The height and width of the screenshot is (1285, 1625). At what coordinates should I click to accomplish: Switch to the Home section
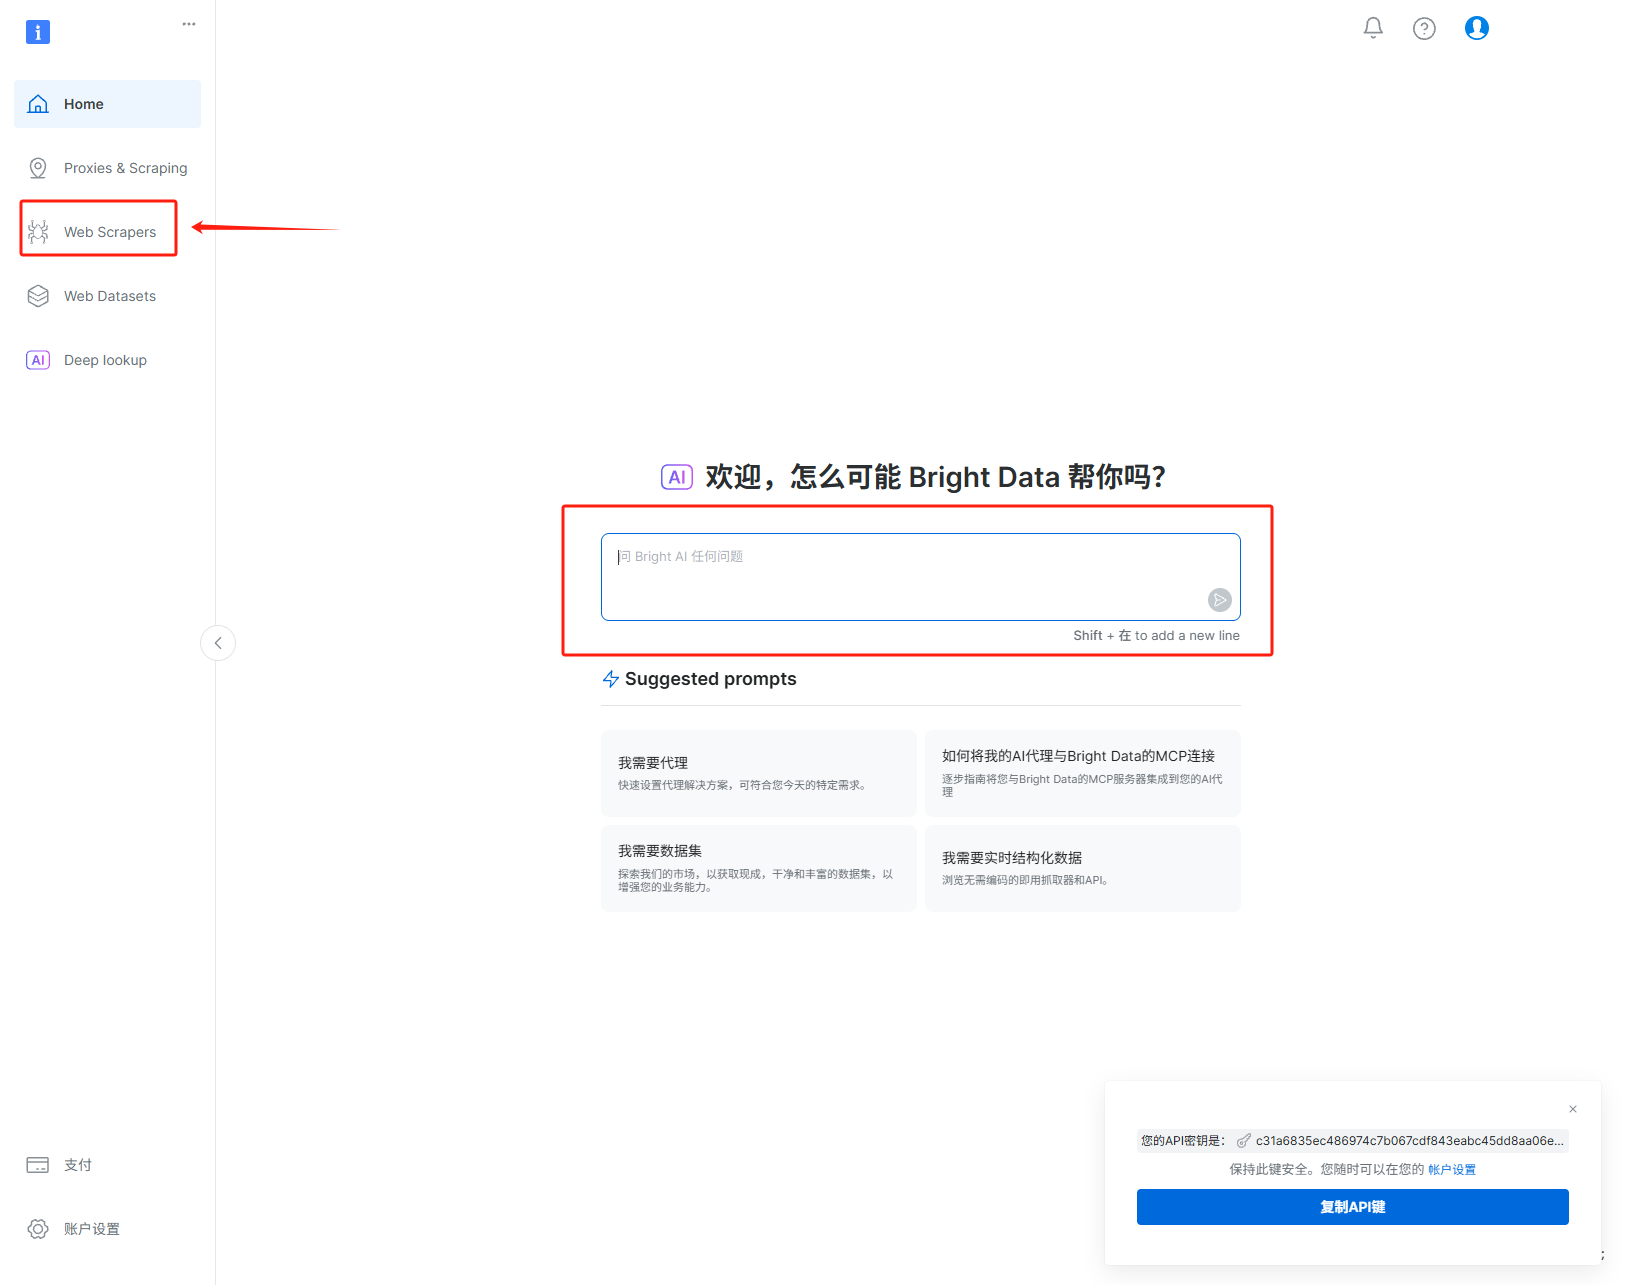tap(84, 103)
